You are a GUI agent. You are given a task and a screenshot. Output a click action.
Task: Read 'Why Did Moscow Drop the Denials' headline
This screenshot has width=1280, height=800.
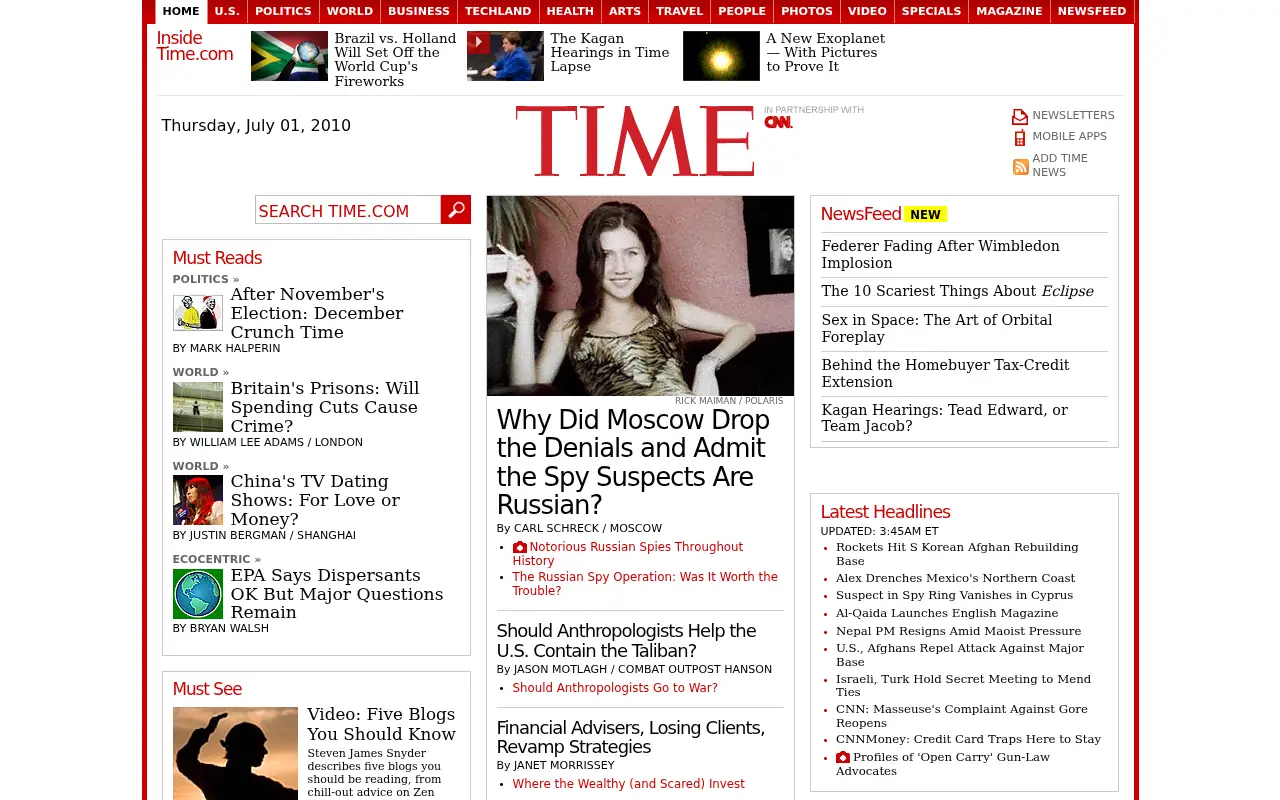[633, 462]
